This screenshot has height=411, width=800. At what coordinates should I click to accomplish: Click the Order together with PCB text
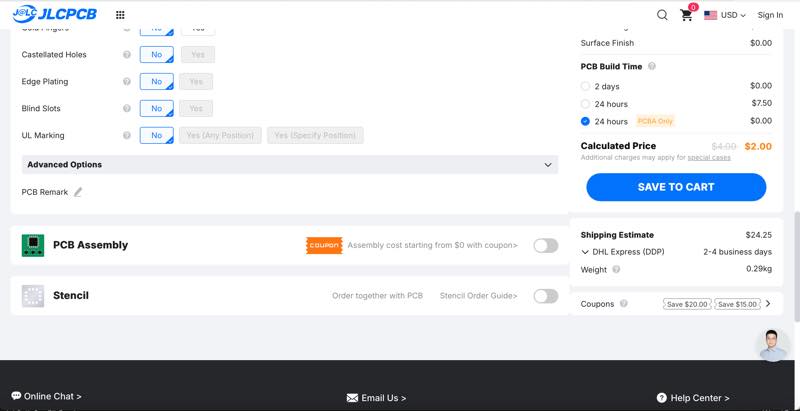pos(378,296)
